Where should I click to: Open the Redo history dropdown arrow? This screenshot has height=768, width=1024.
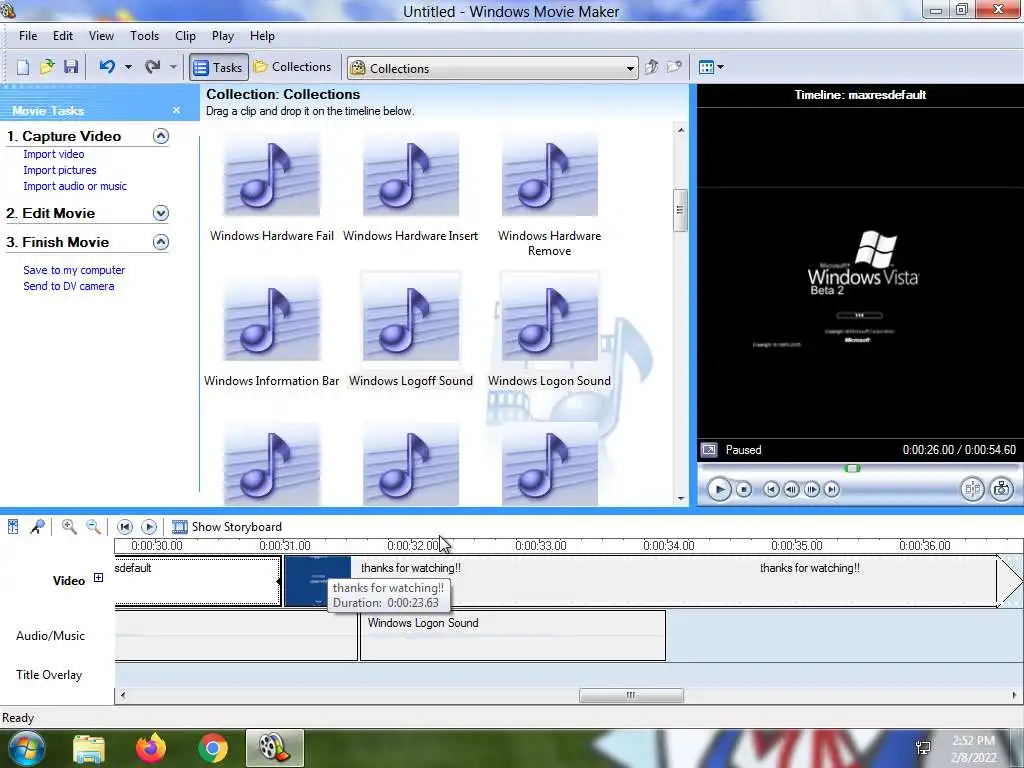coord(173,67)
